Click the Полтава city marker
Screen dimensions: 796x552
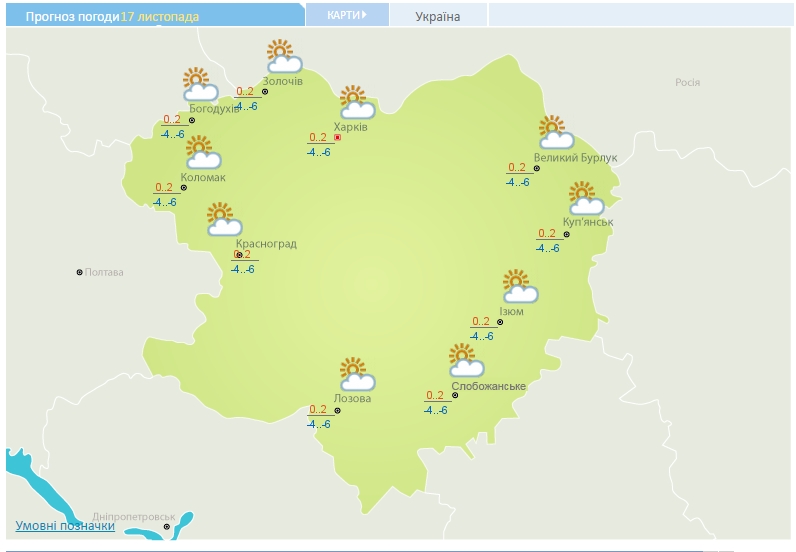tap(80, 272)
